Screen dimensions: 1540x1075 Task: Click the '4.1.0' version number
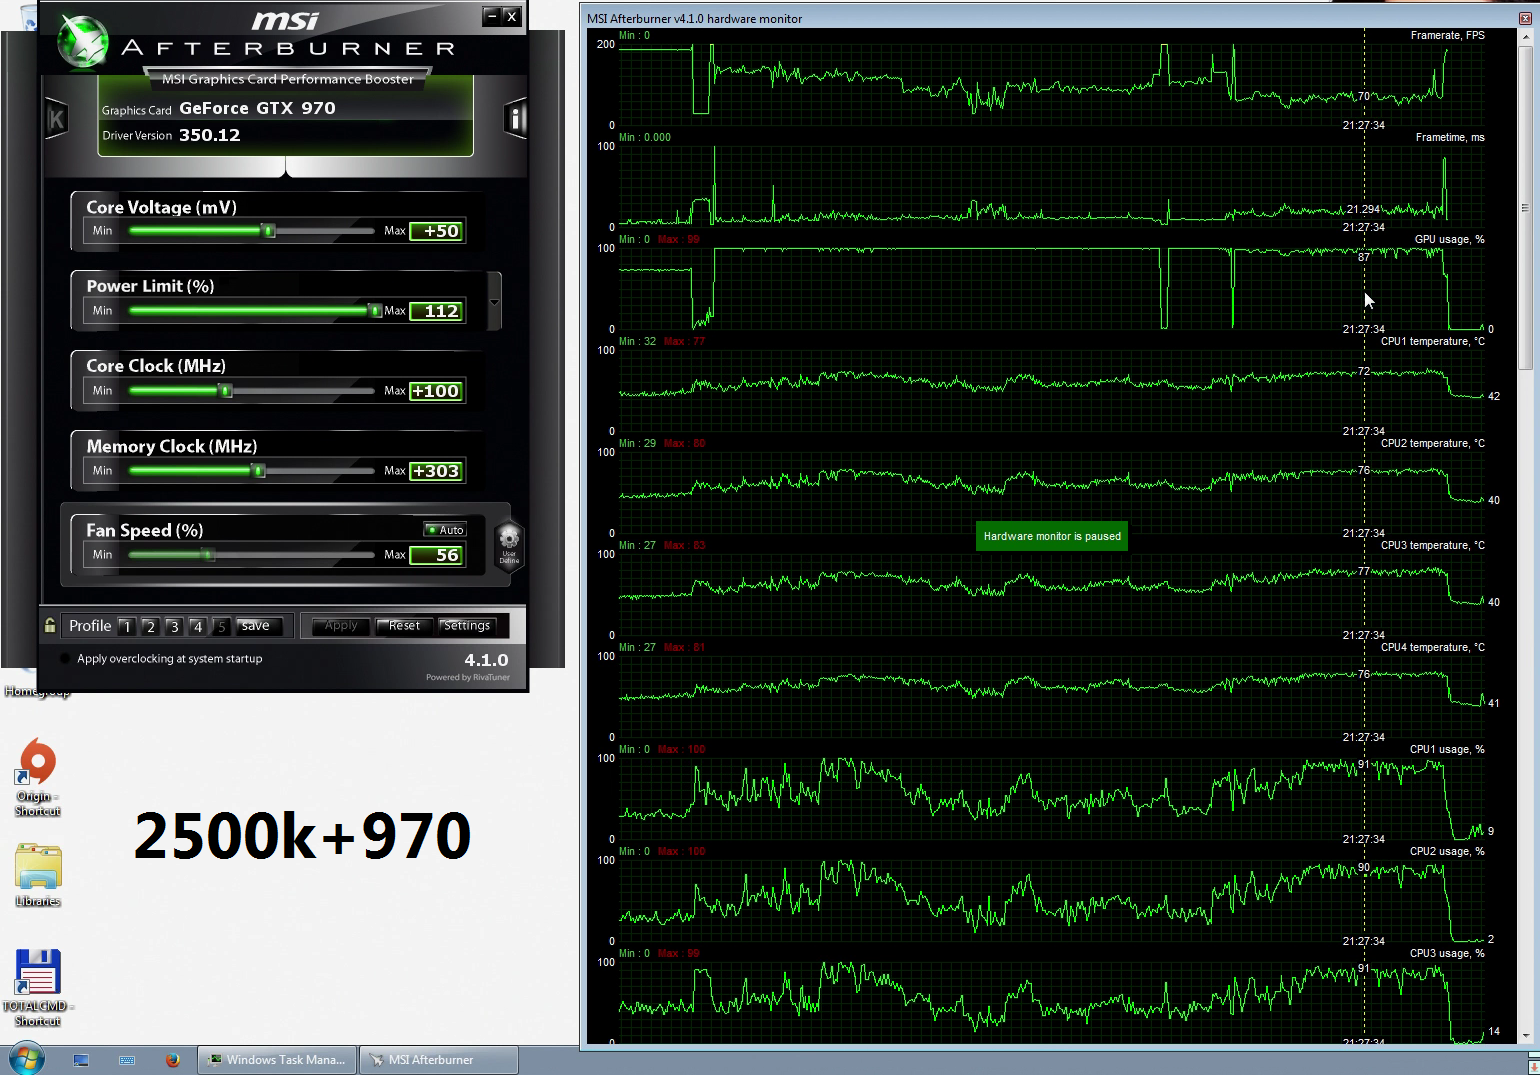pos(486,660)
